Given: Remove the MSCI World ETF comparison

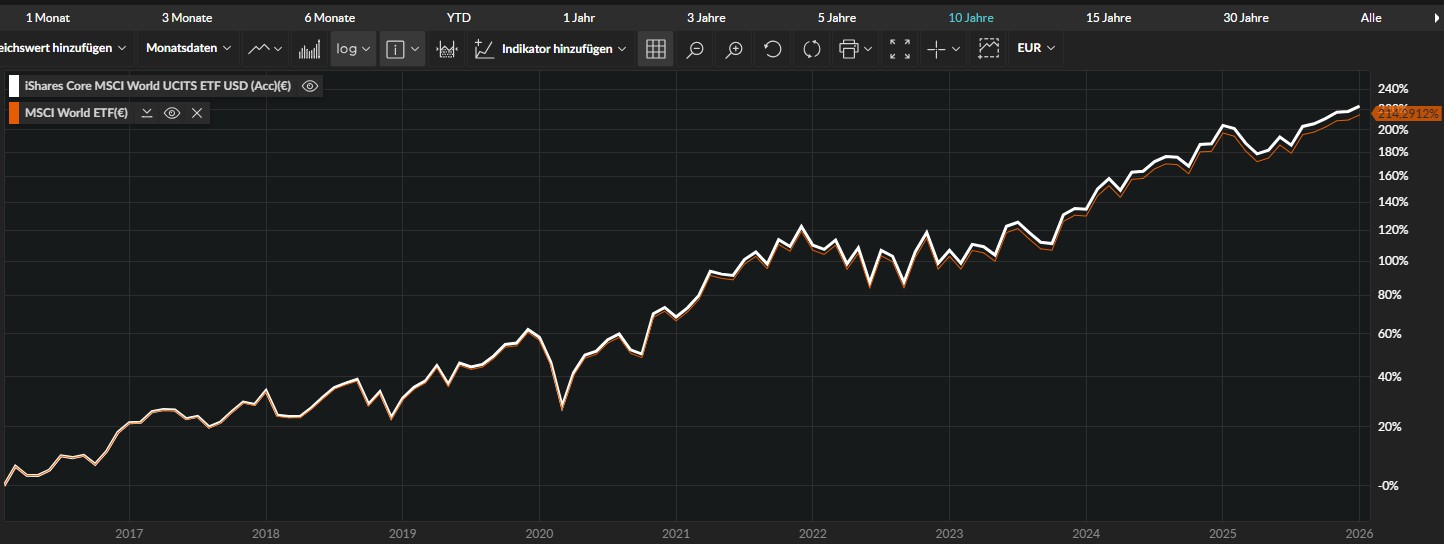Looking at the screenshot, I should point(197,113).
